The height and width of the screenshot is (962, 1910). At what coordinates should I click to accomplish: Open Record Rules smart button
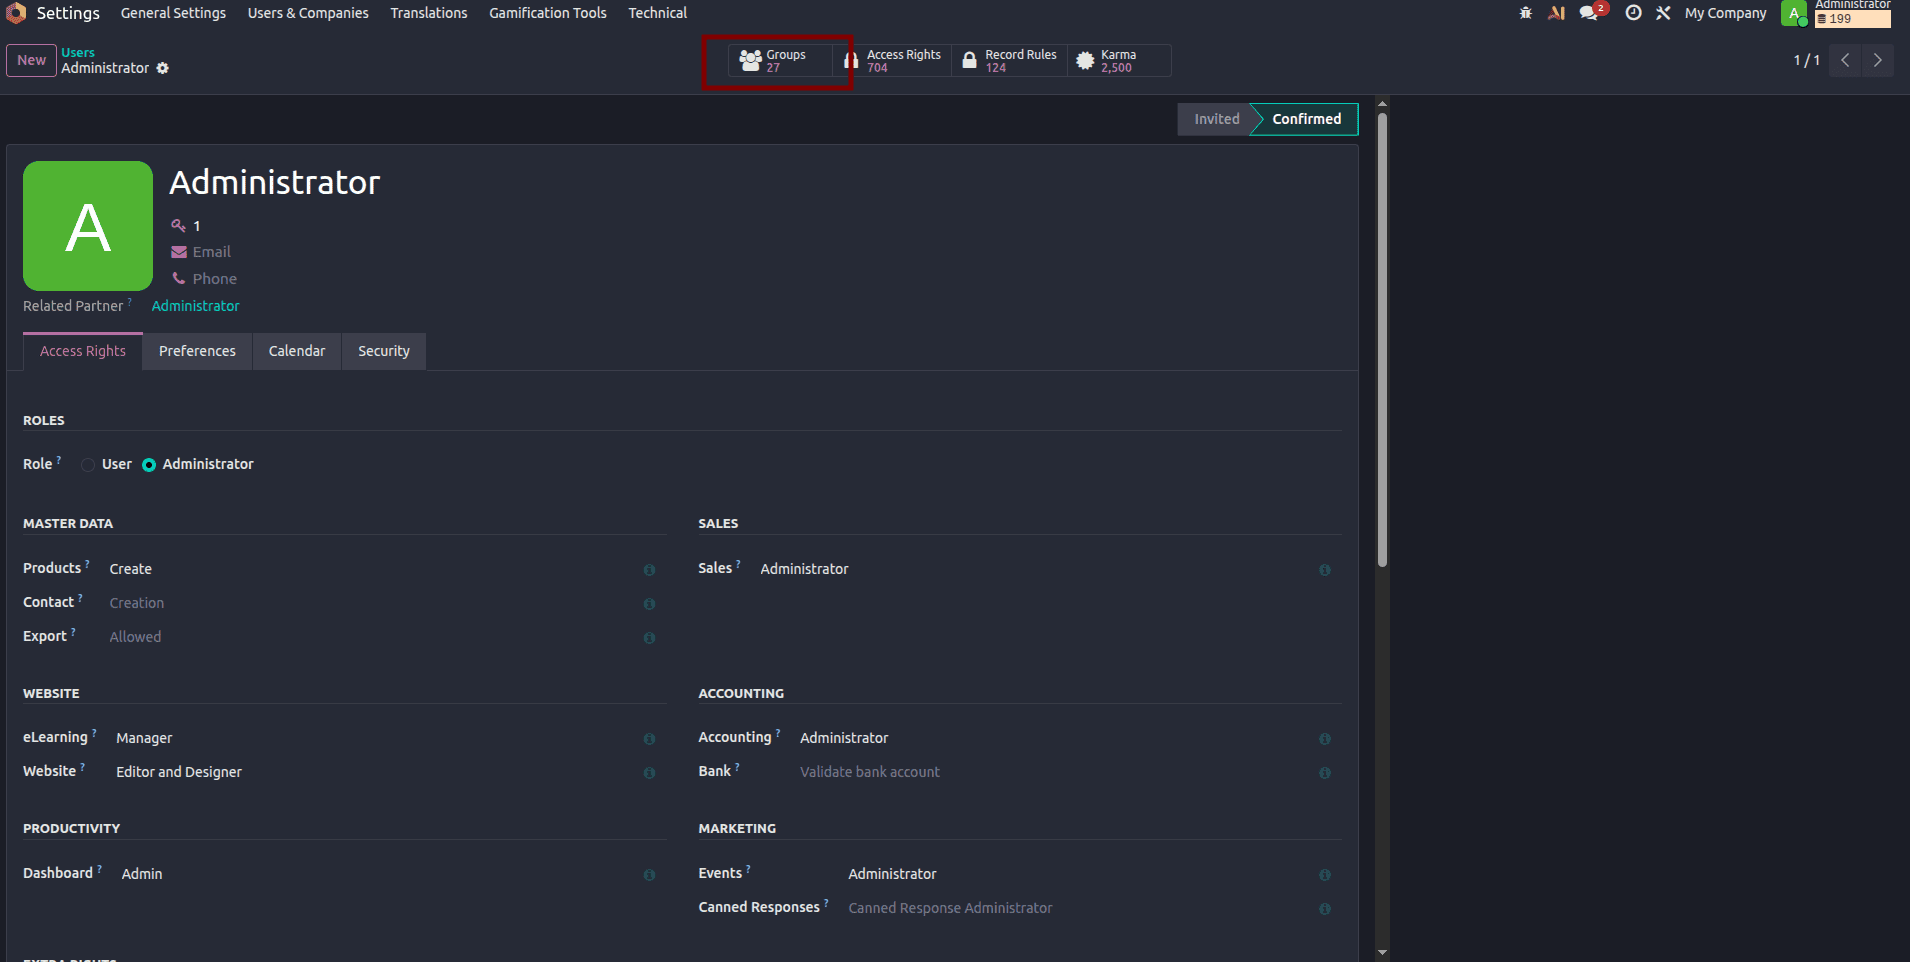[x=1009, y=61]
